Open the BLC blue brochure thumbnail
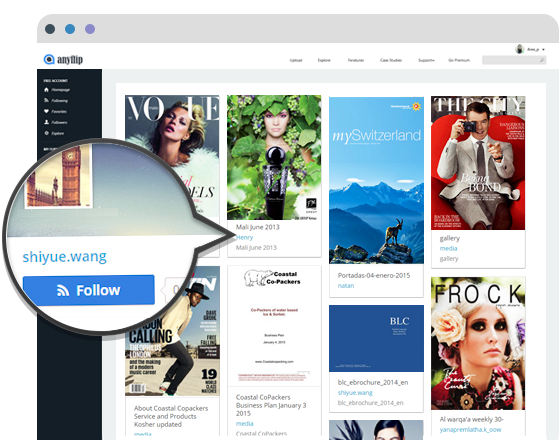 click(376, 338)
